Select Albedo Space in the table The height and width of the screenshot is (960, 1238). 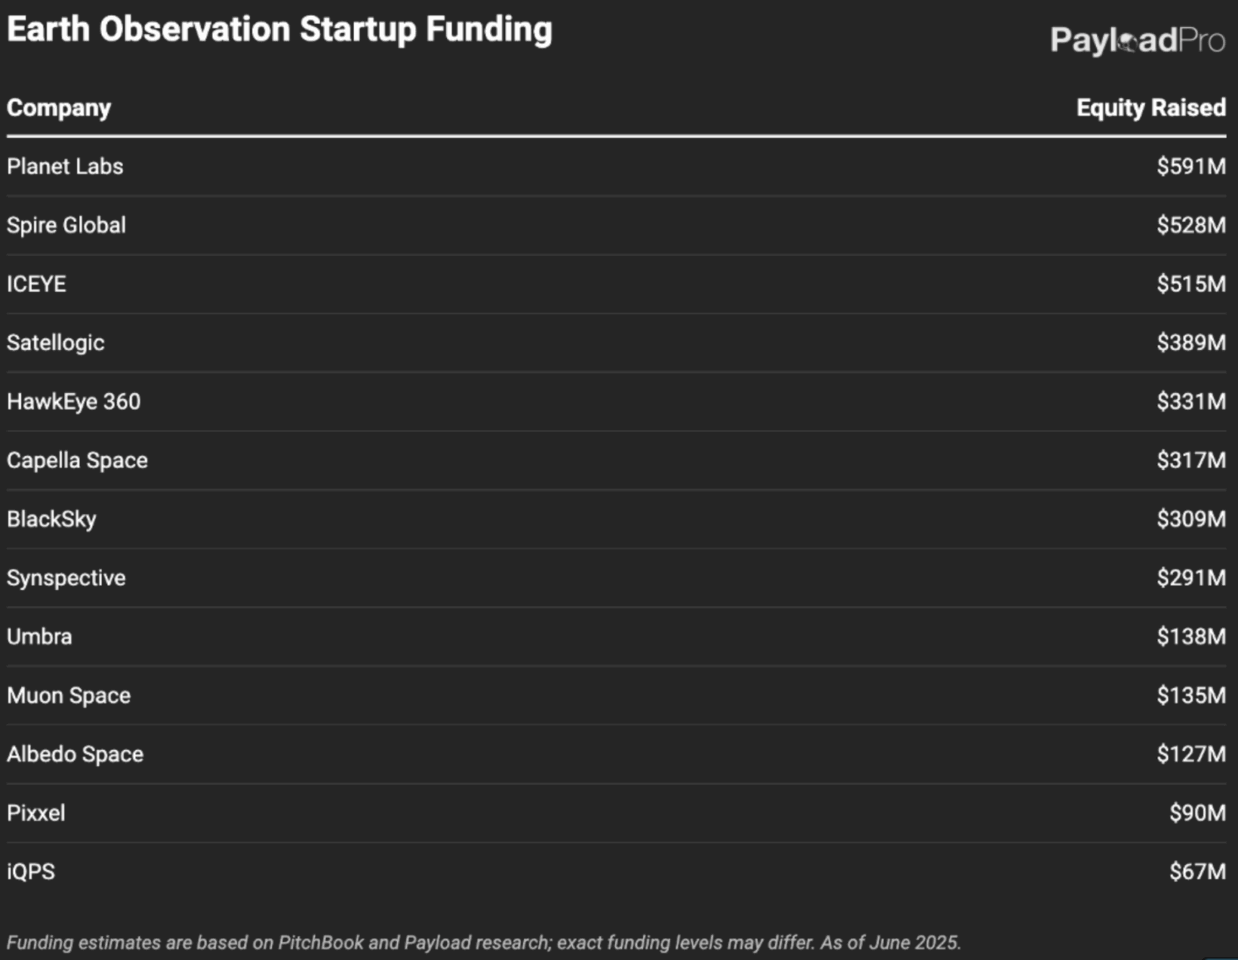pos(75,754)
